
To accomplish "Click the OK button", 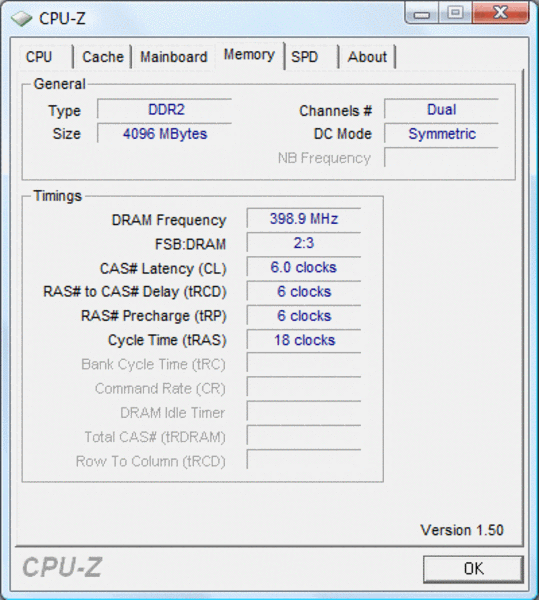I will [x=473, y=569].
